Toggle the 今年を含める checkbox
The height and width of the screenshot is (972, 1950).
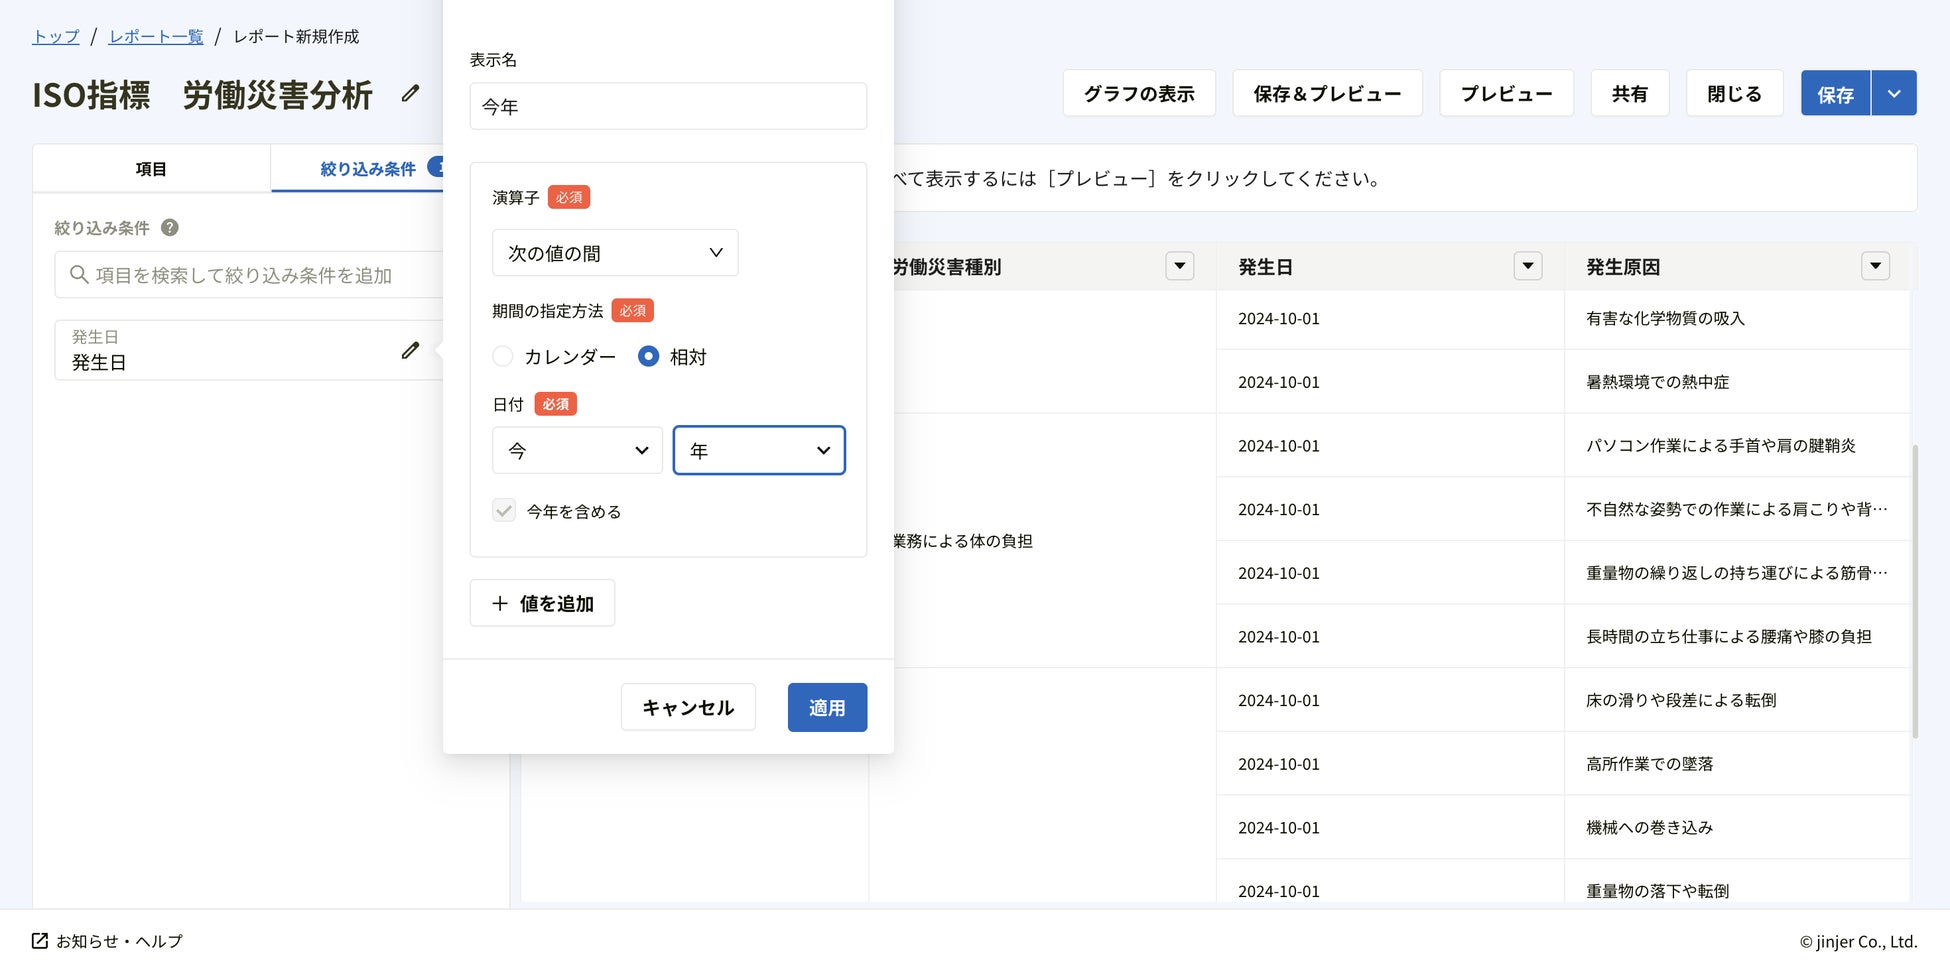point(504,511)
